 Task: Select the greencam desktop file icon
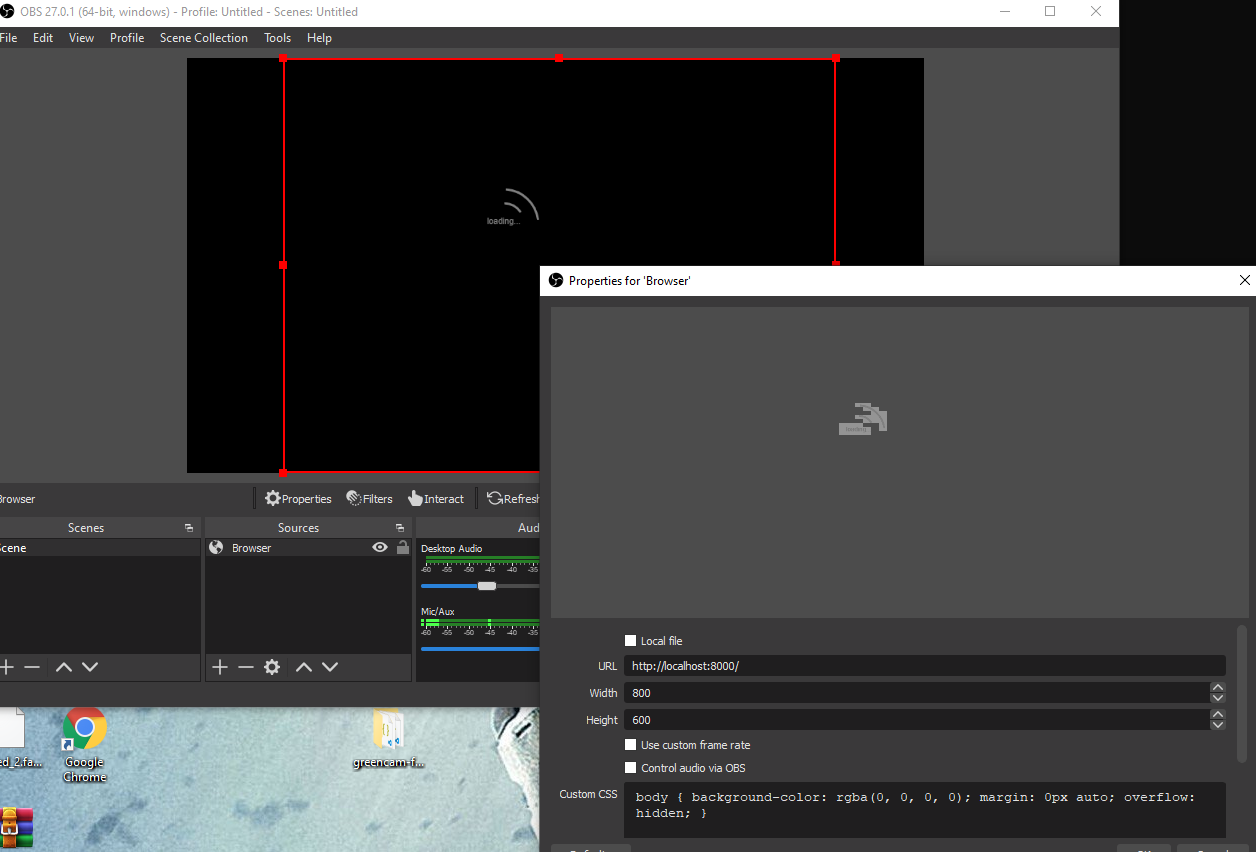click(388, 739)
